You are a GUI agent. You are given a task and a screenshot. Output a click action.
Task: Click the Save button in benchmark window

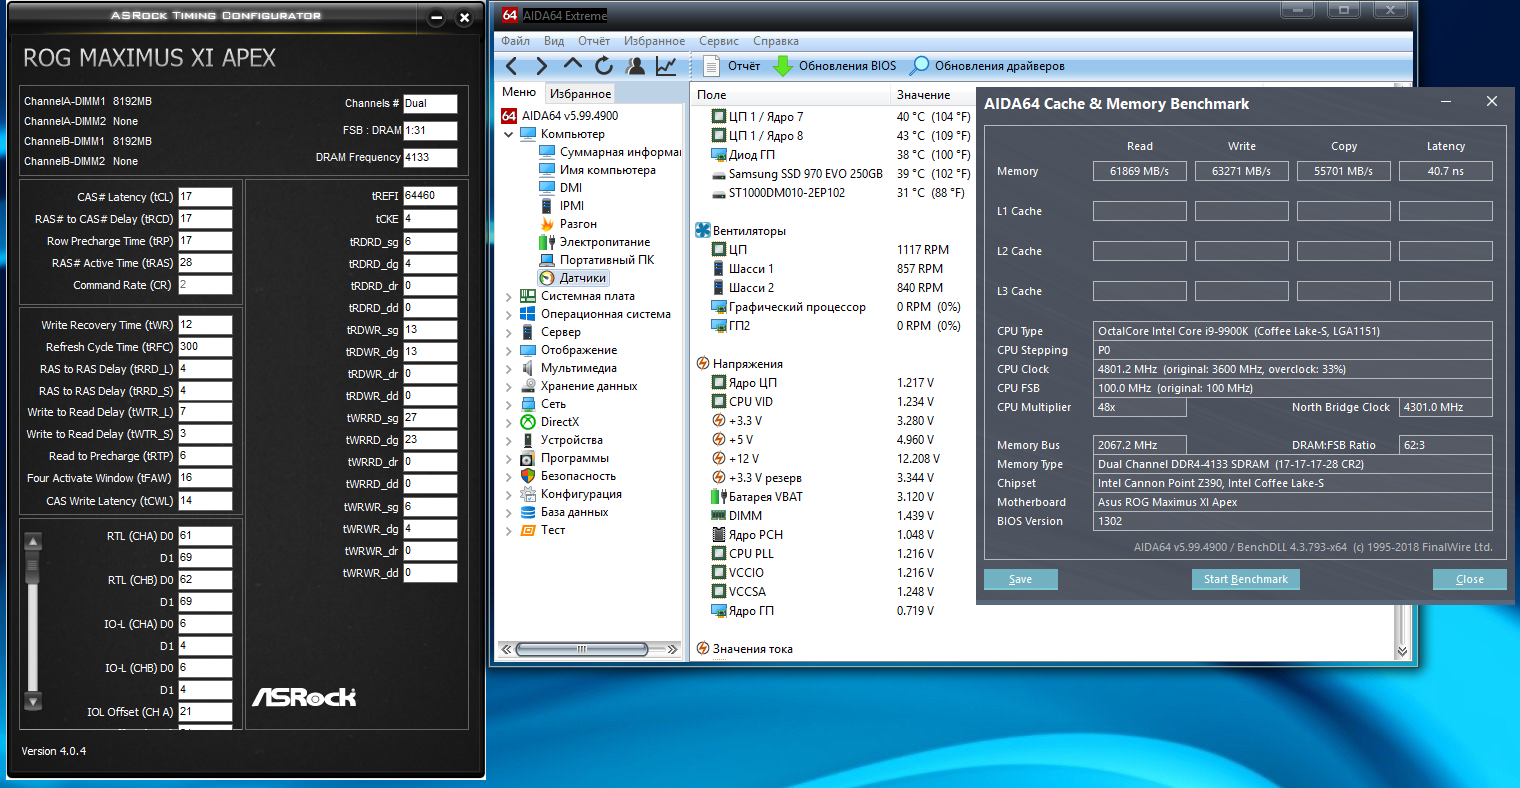click(1020, 579)
